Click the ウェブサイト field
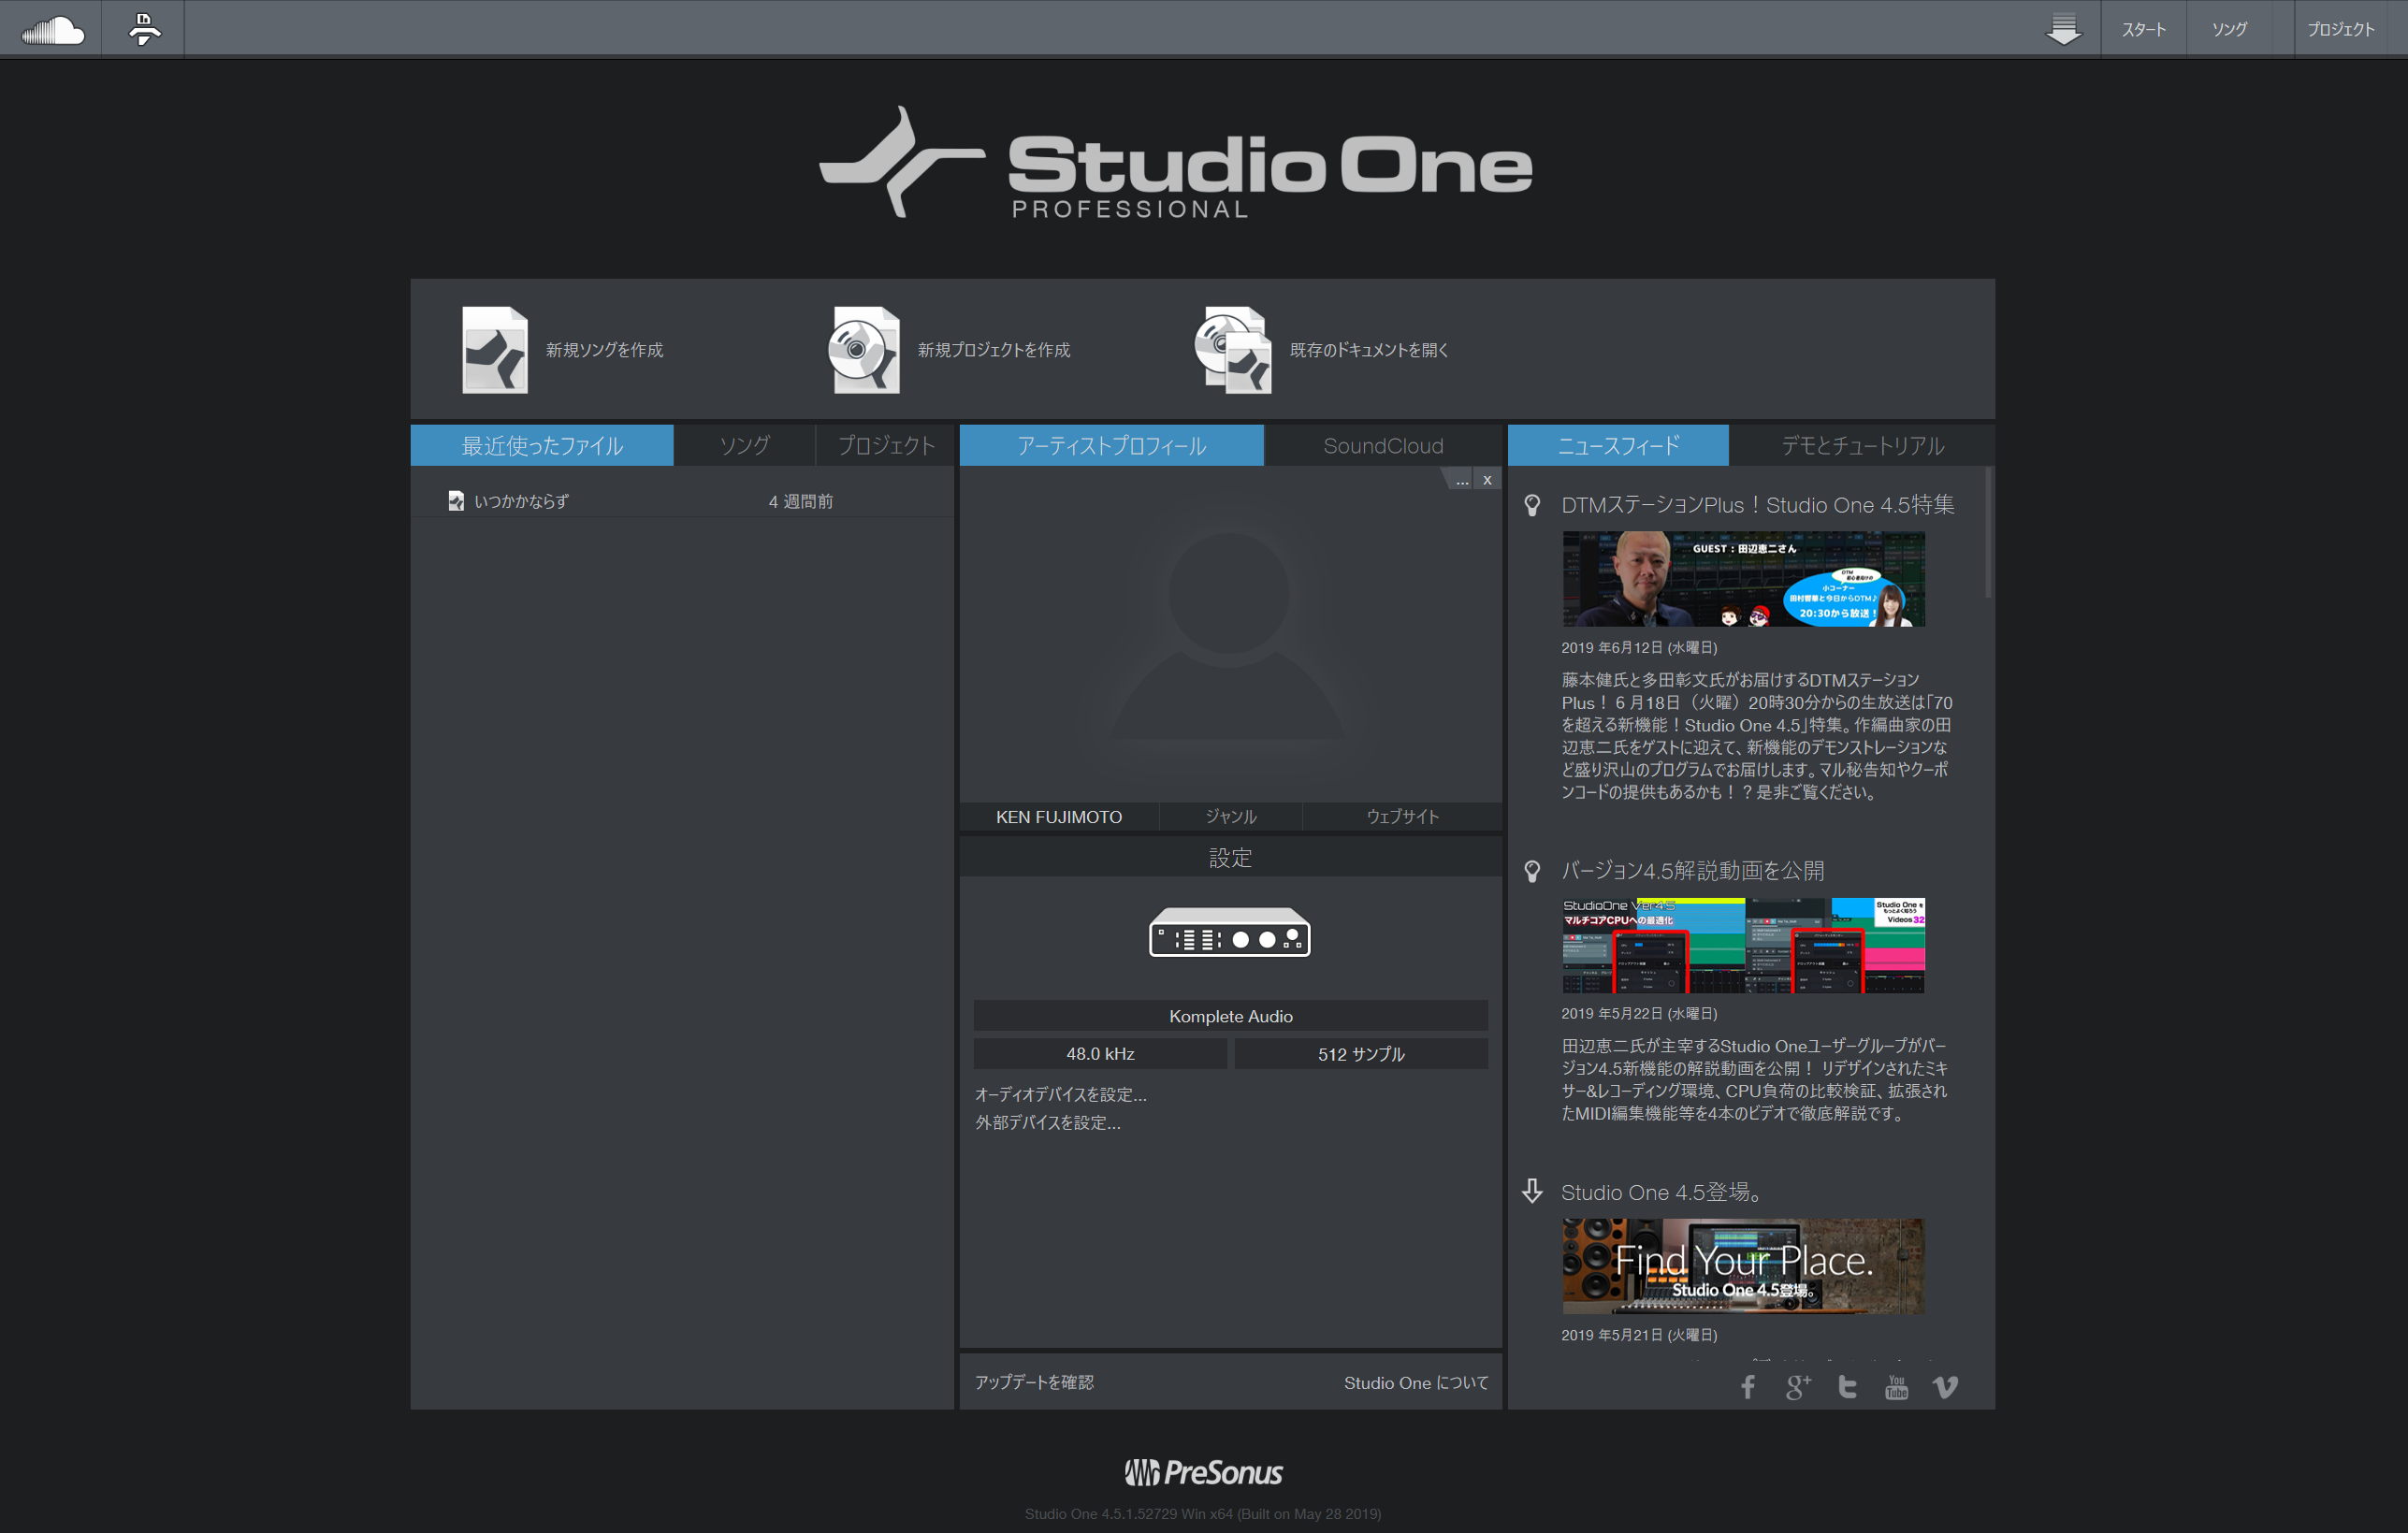Image resolution: width=2408 pixels, height=1533 pixels. point(1403,817)
